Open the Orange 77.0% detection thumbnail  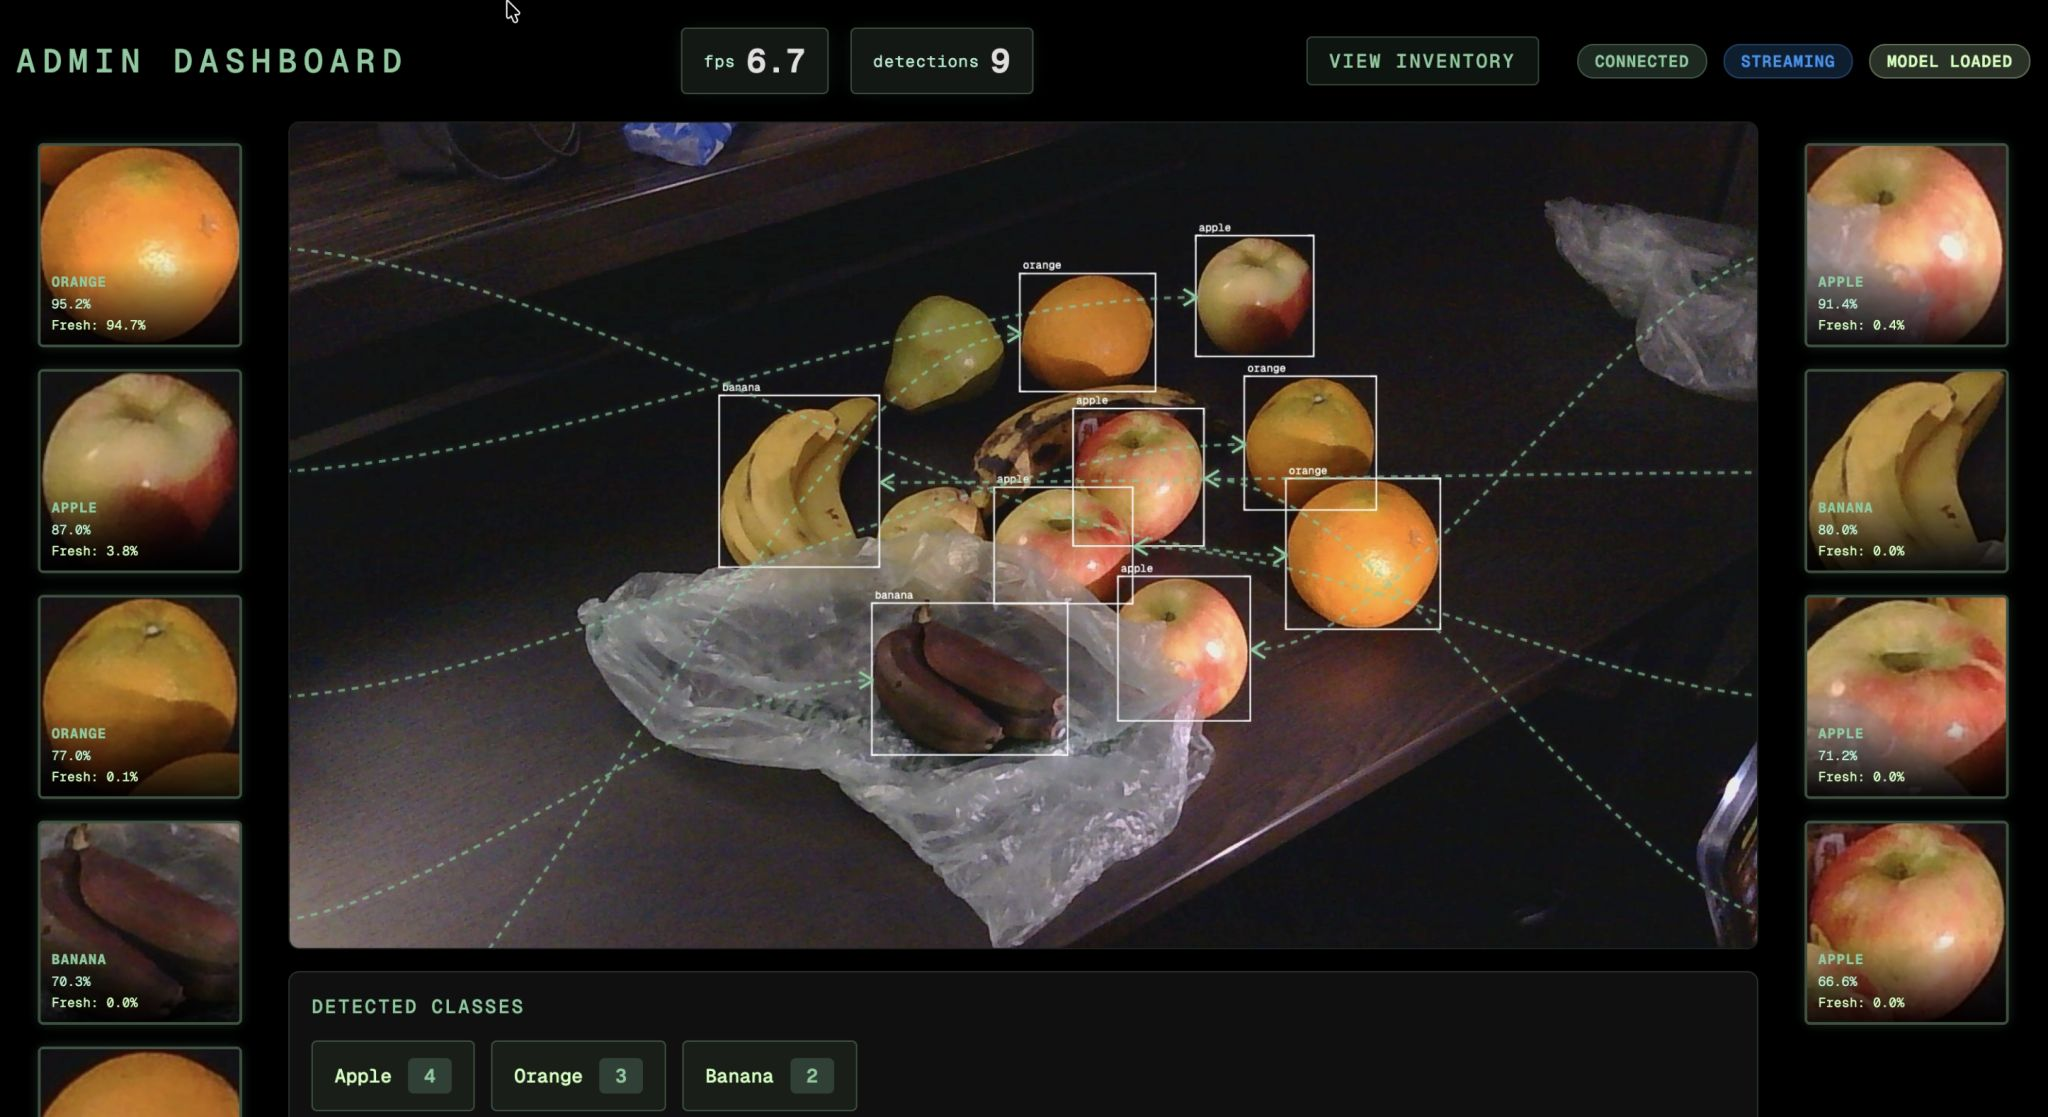tap(140, 697)
